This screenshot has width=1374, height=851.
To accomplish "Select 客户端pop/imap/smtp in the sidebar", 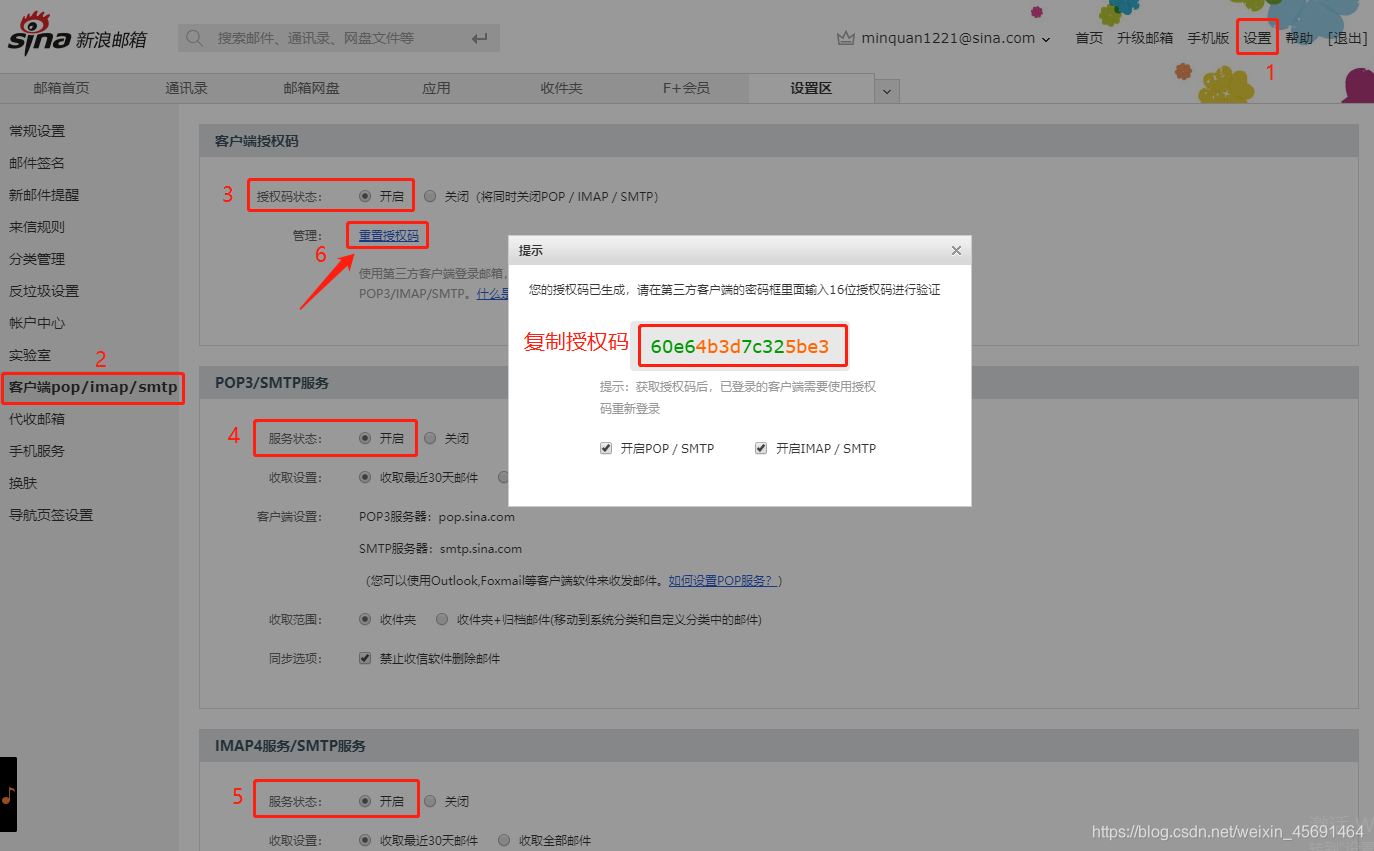I will click(x=93, y=387).
